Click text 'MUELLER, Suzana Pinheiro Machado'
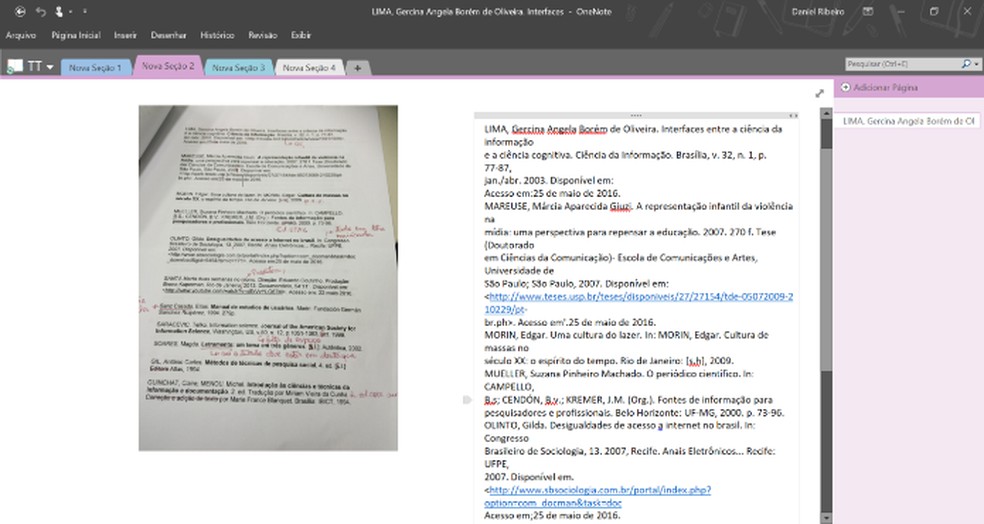This screenshot has height=524, width=984. pyautogui.click(x=561, y=374)
